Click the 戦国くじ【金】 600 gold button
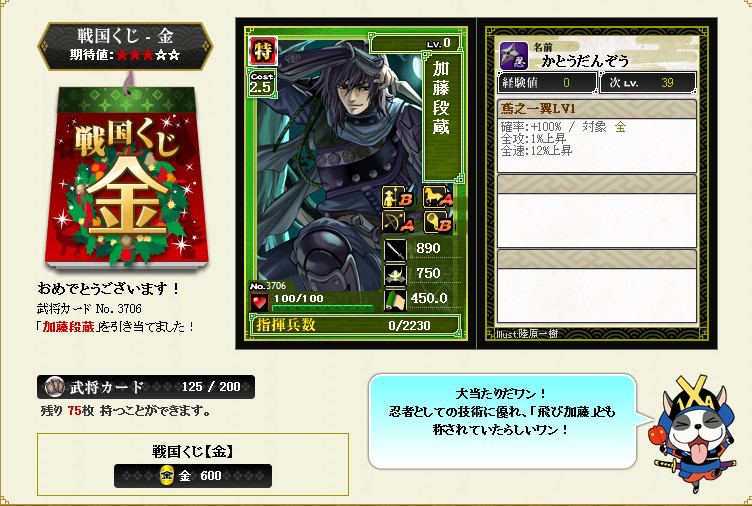752x506 pixels. [193, 476]
